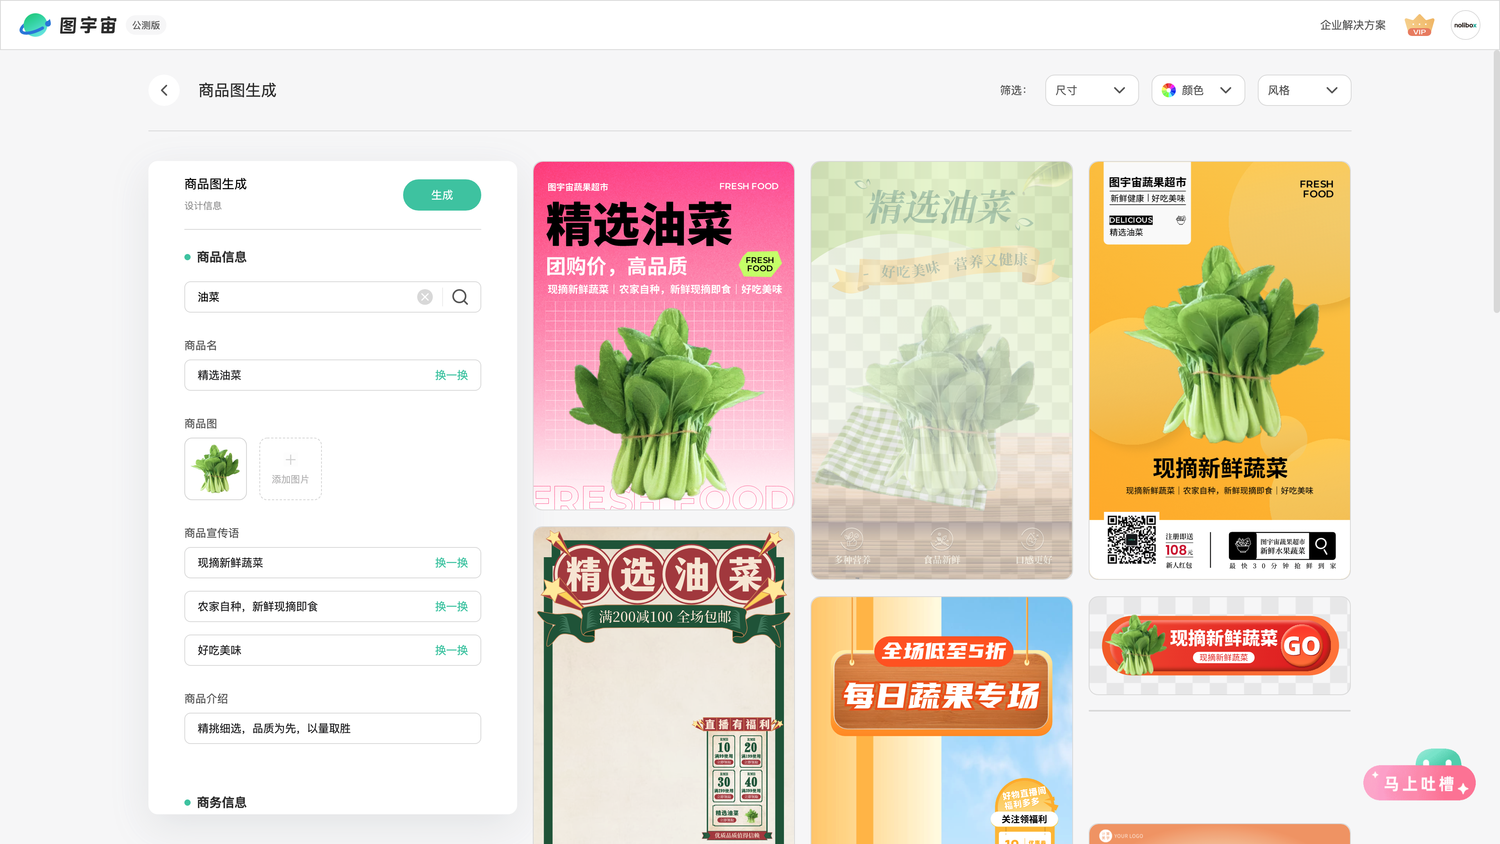Select the 每日蔬果专场 poster template
The height and width of the screenshot is (844, 1500).
tap(941, 720)
